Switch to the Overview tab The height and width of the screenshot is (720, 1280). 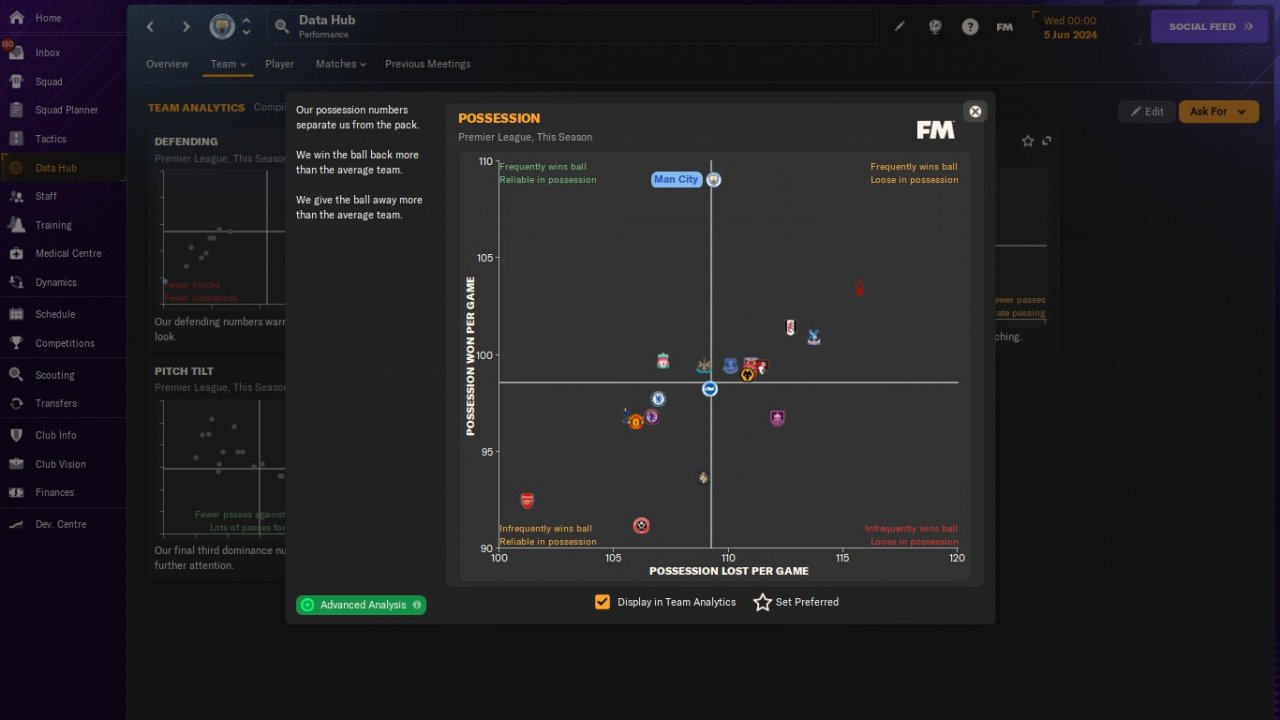click(167, 64)
